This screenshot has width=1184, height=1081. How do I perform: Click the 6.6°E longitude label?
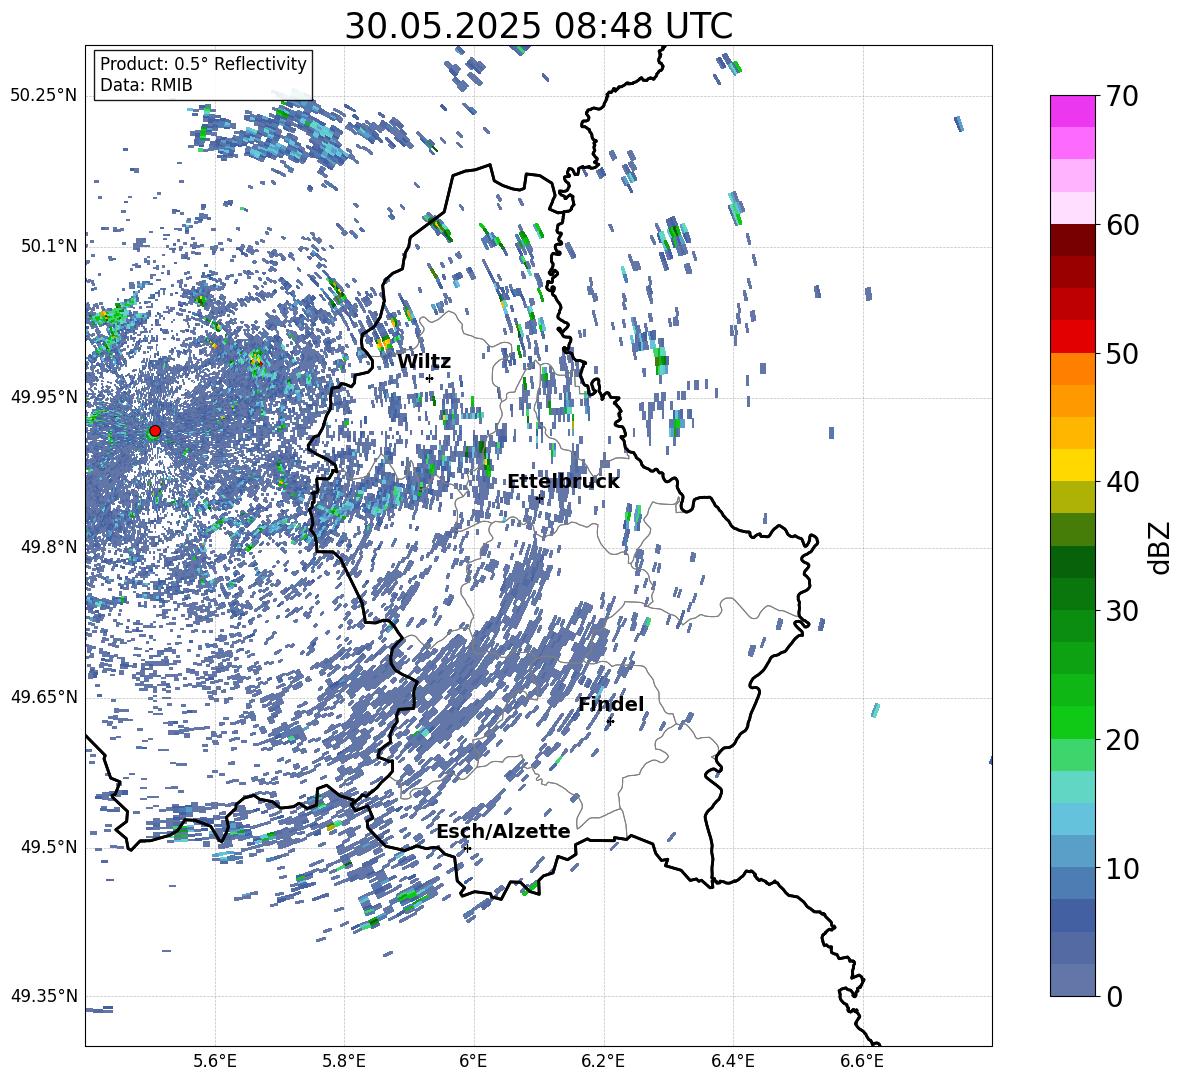(862, 1061)
